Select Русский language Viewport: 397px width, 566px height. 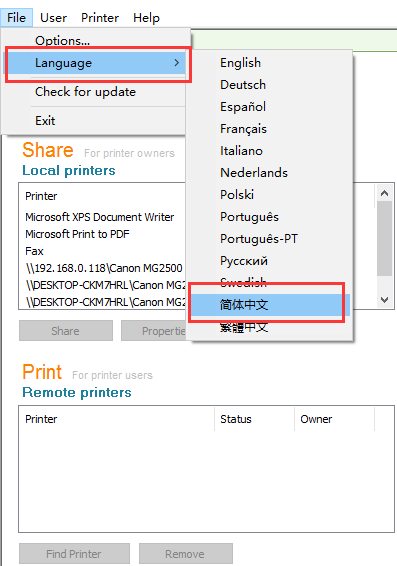click(x=270, y=261)
